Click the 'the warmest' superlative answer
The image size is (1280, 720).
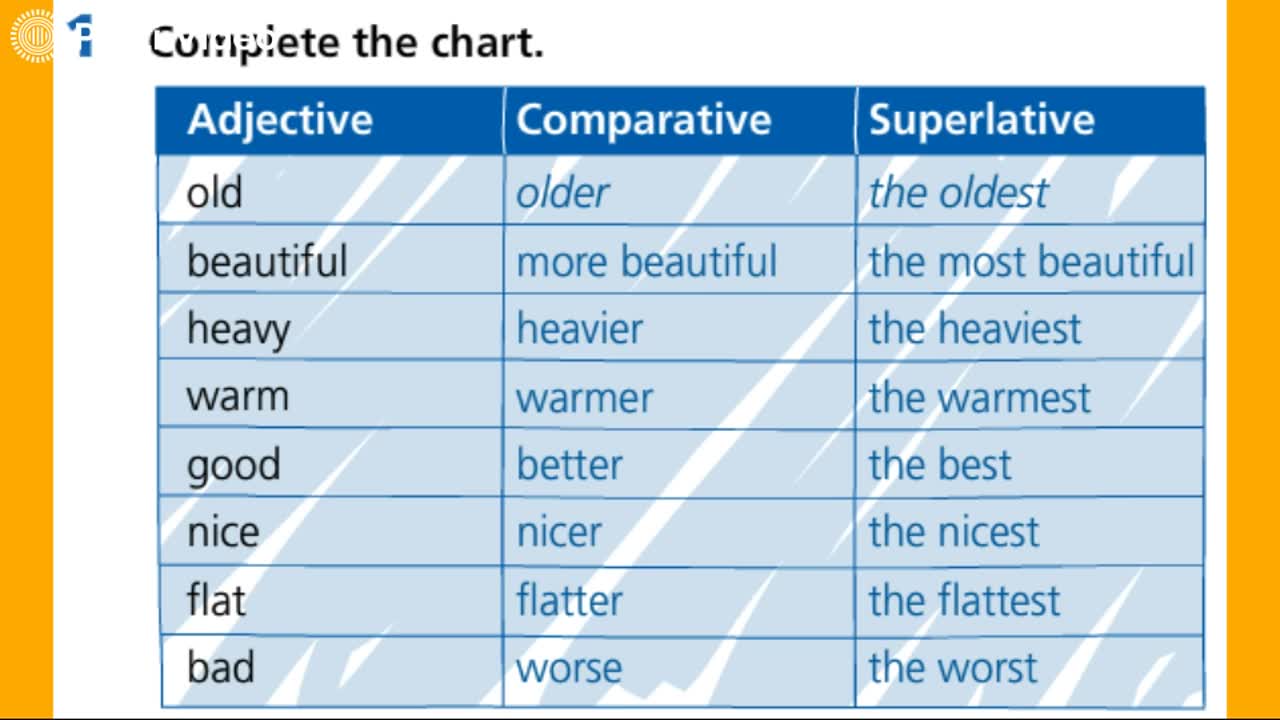click(x=979, y=397)
